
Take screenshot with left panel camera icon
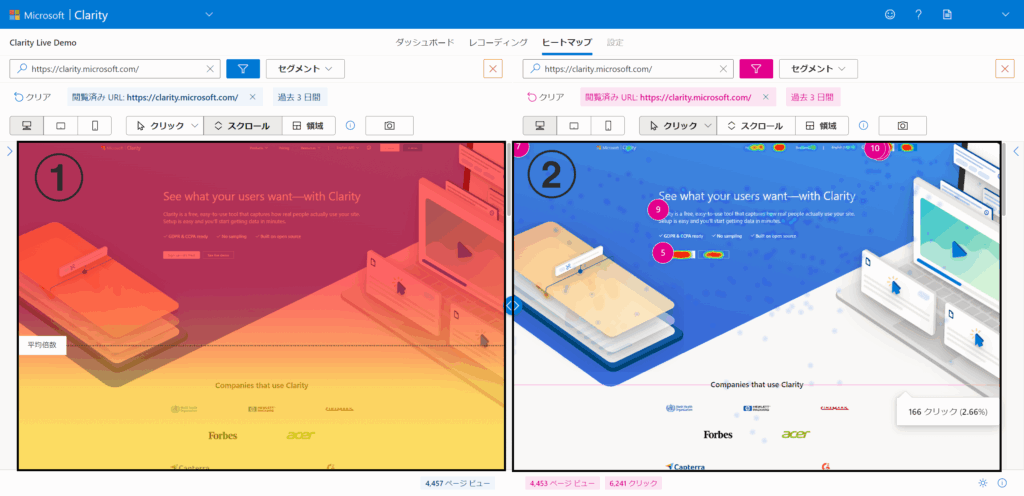click(389, 126)
